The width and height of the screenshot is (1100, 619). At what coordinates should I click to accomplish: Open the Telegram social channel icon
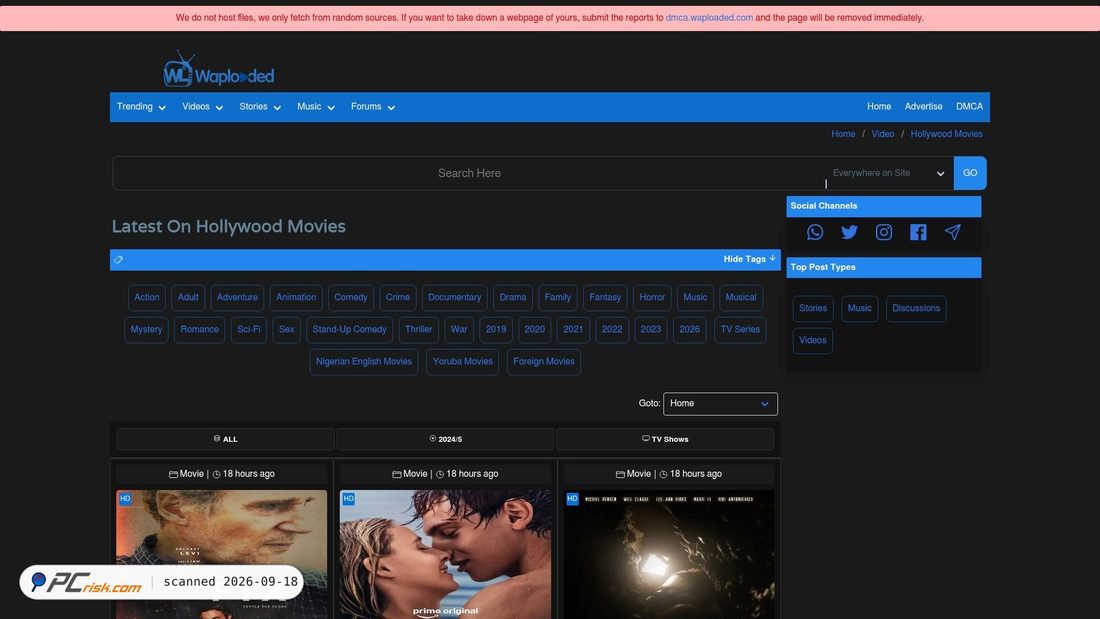(x=953, y=232)
